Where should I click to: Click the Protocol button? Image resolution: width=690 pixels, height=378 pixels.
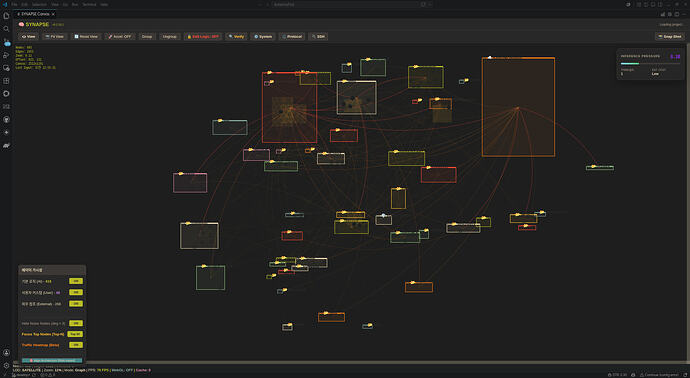(292, 37)
